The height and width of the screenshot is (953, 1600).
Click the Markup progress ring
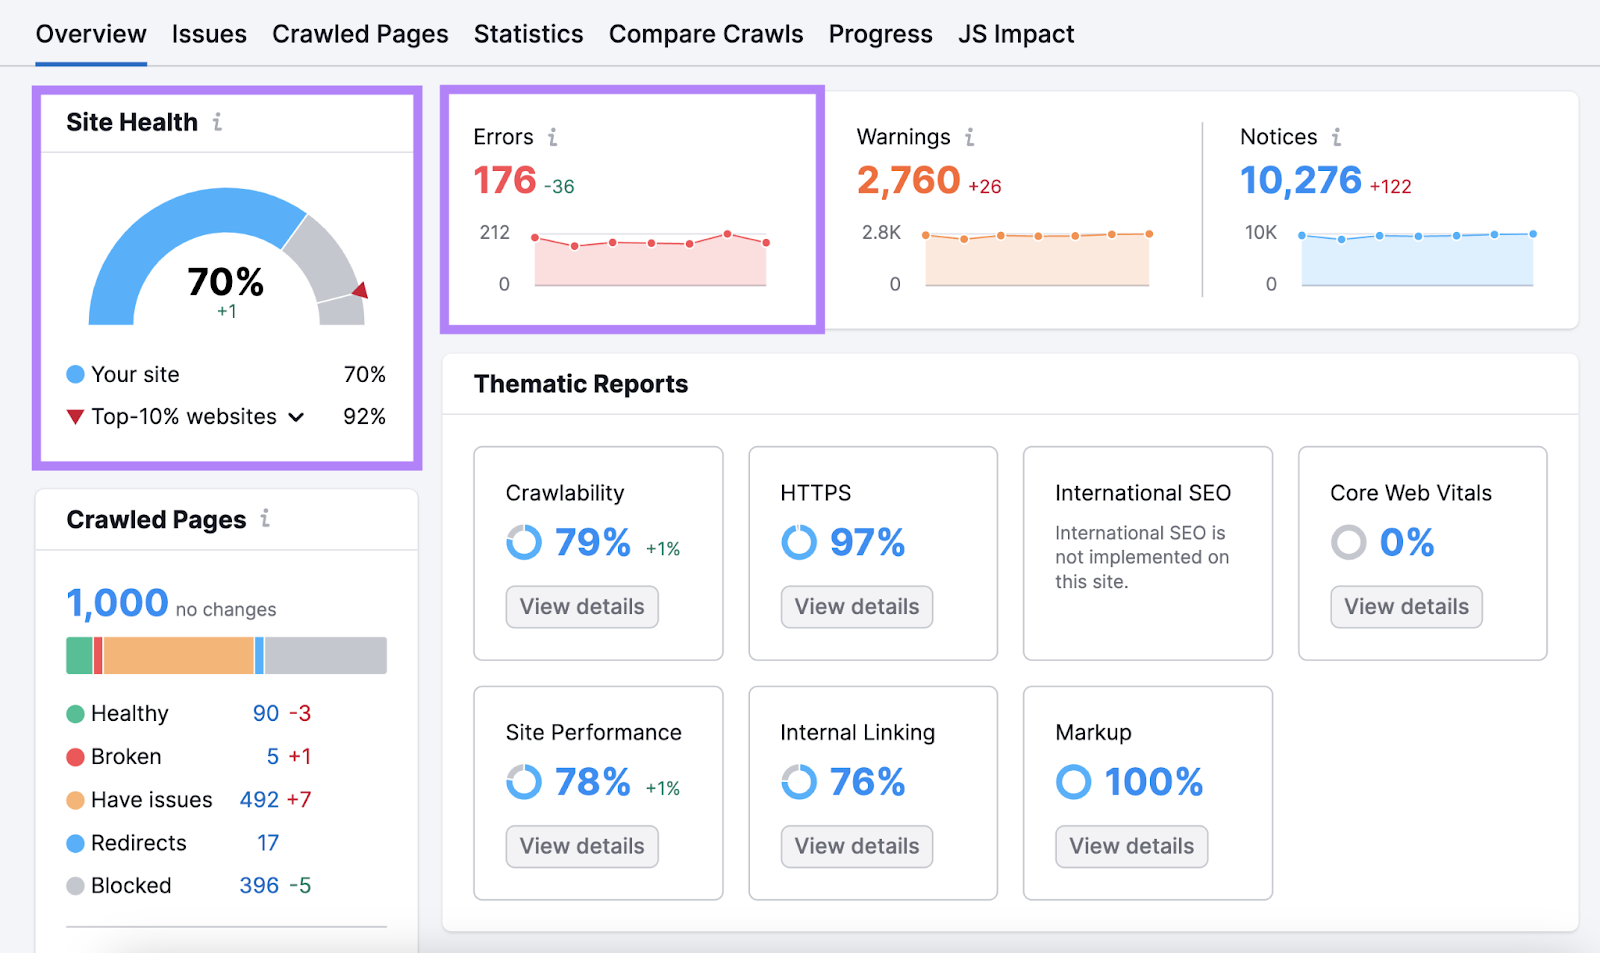coord(1073,781)
